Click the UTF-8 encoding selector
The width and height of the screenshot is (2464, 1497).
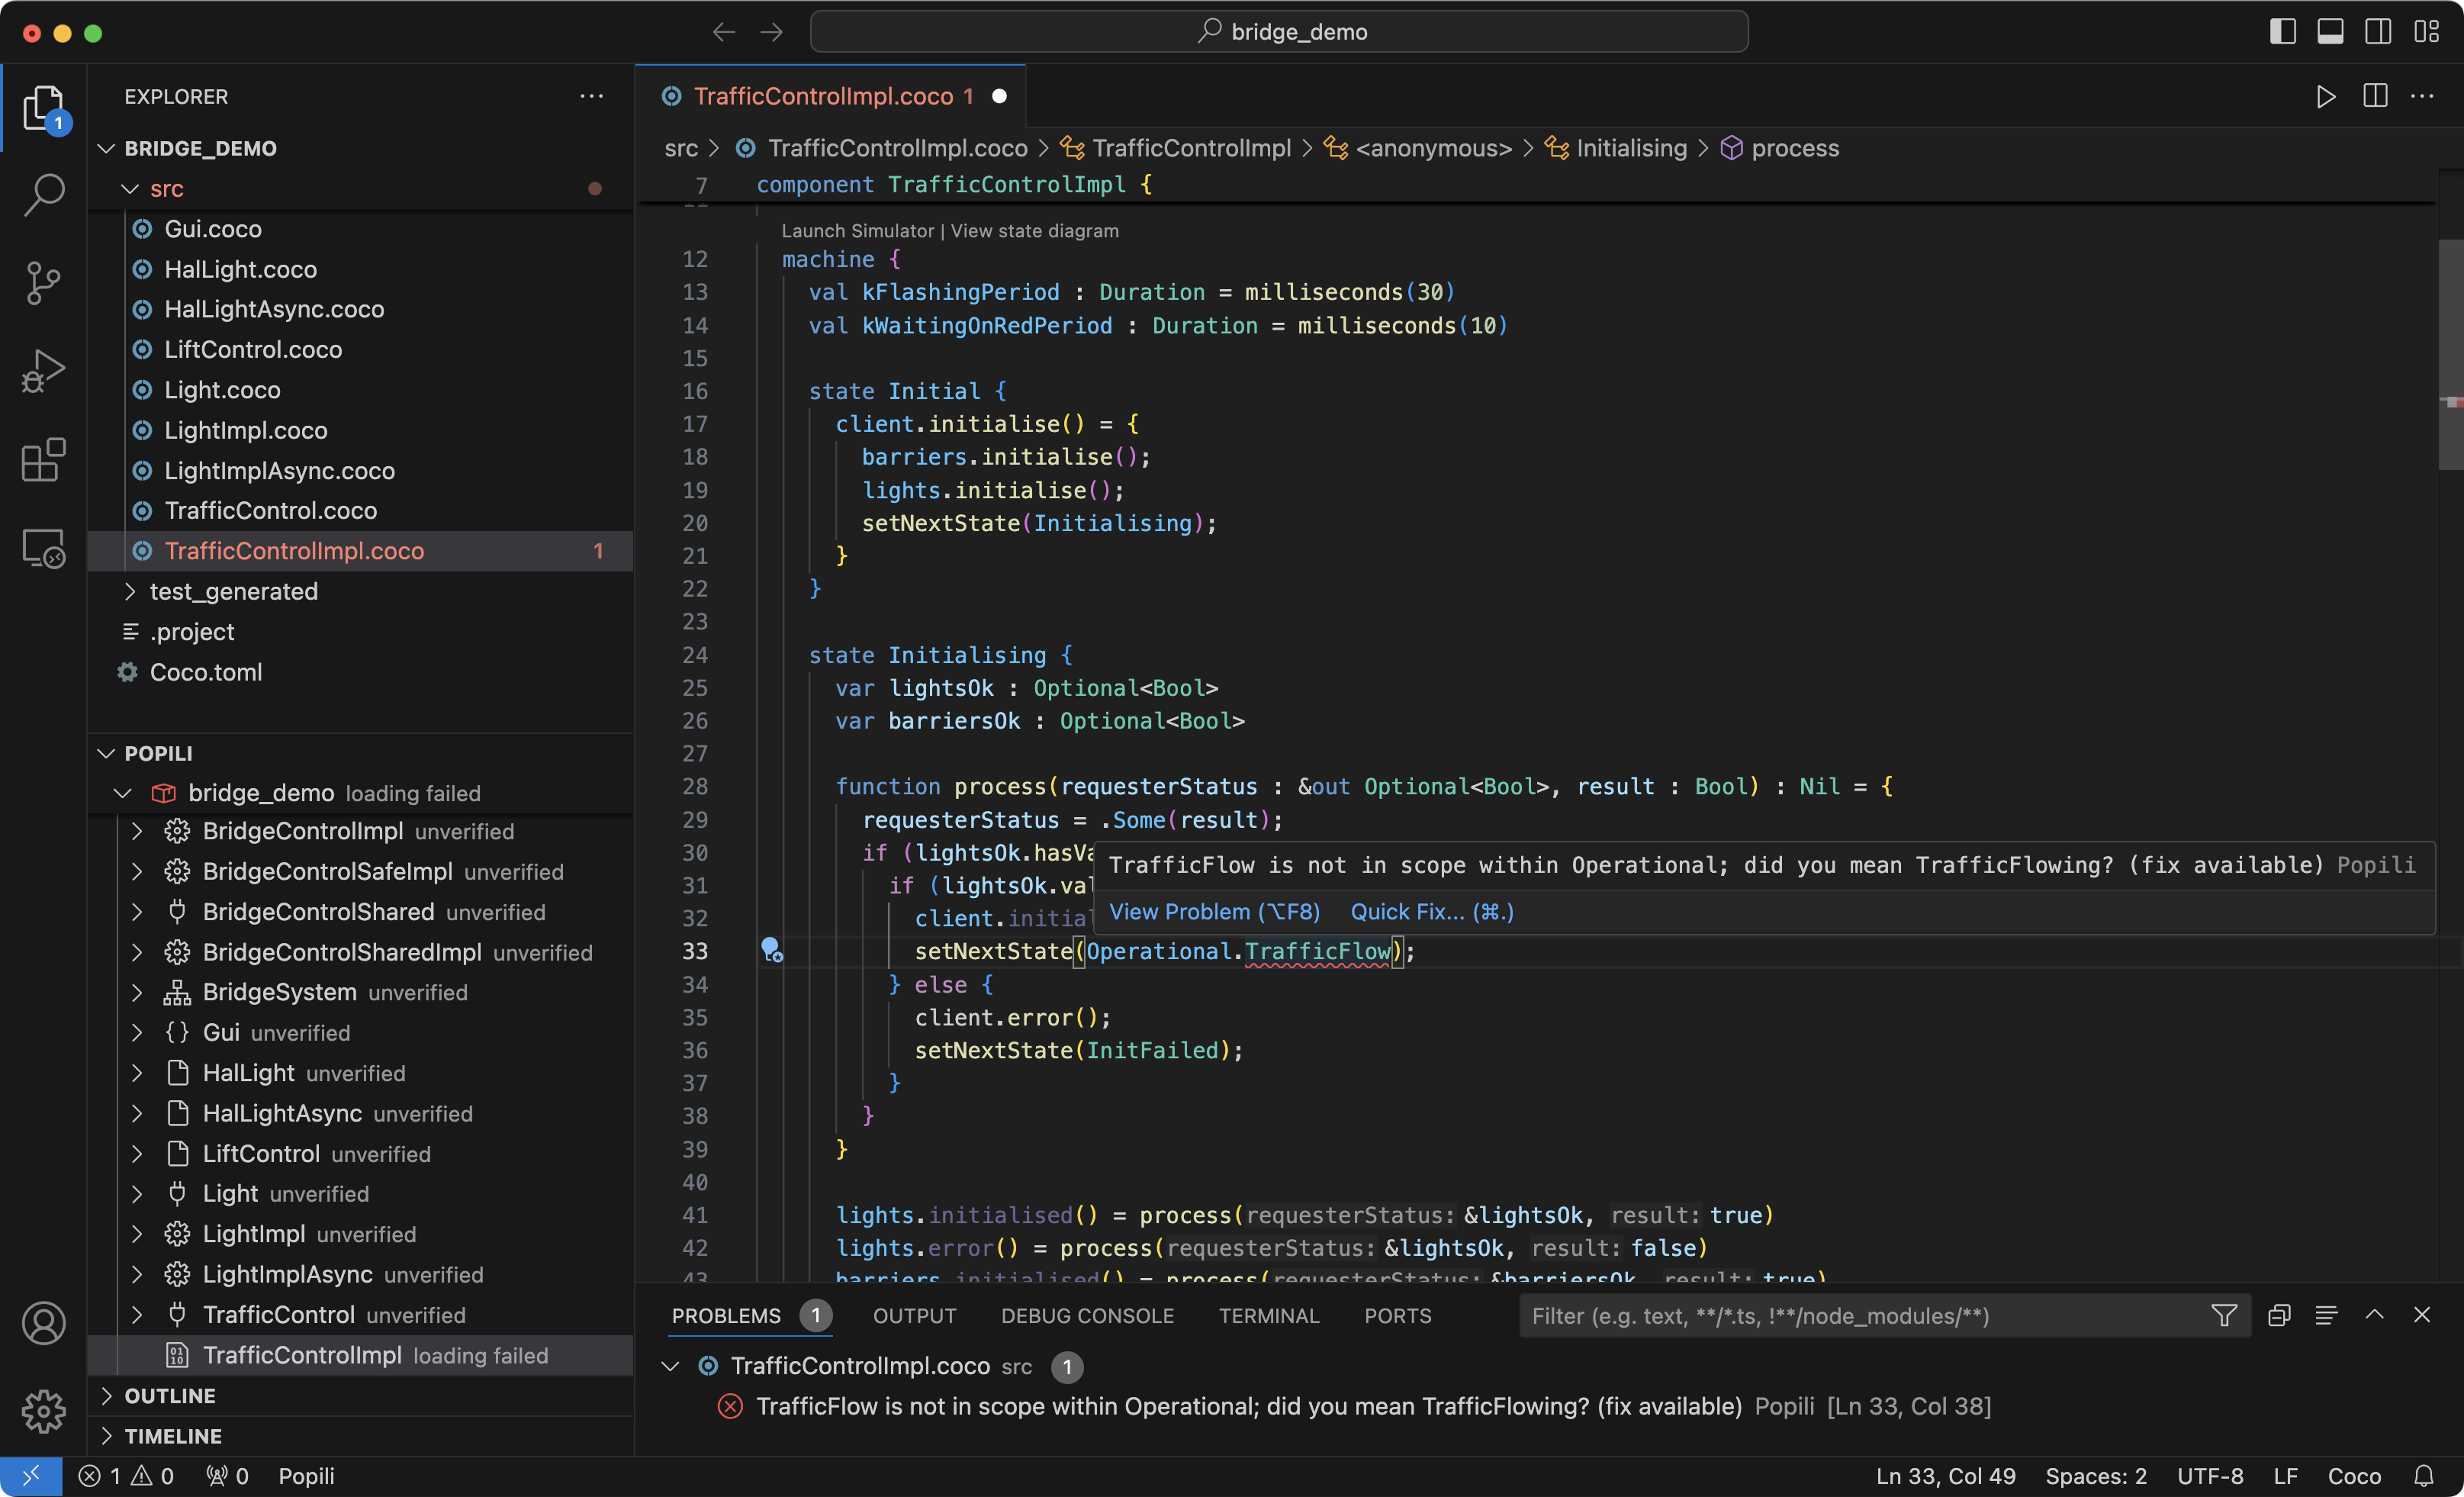(x=2210, y=1476)
